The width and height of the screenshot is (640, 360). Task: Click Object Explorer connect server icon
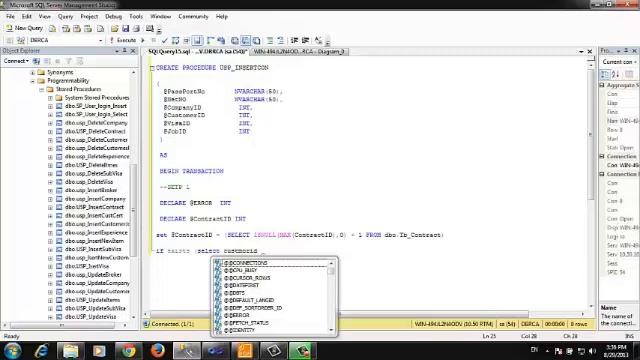click(x=36, y=61)
